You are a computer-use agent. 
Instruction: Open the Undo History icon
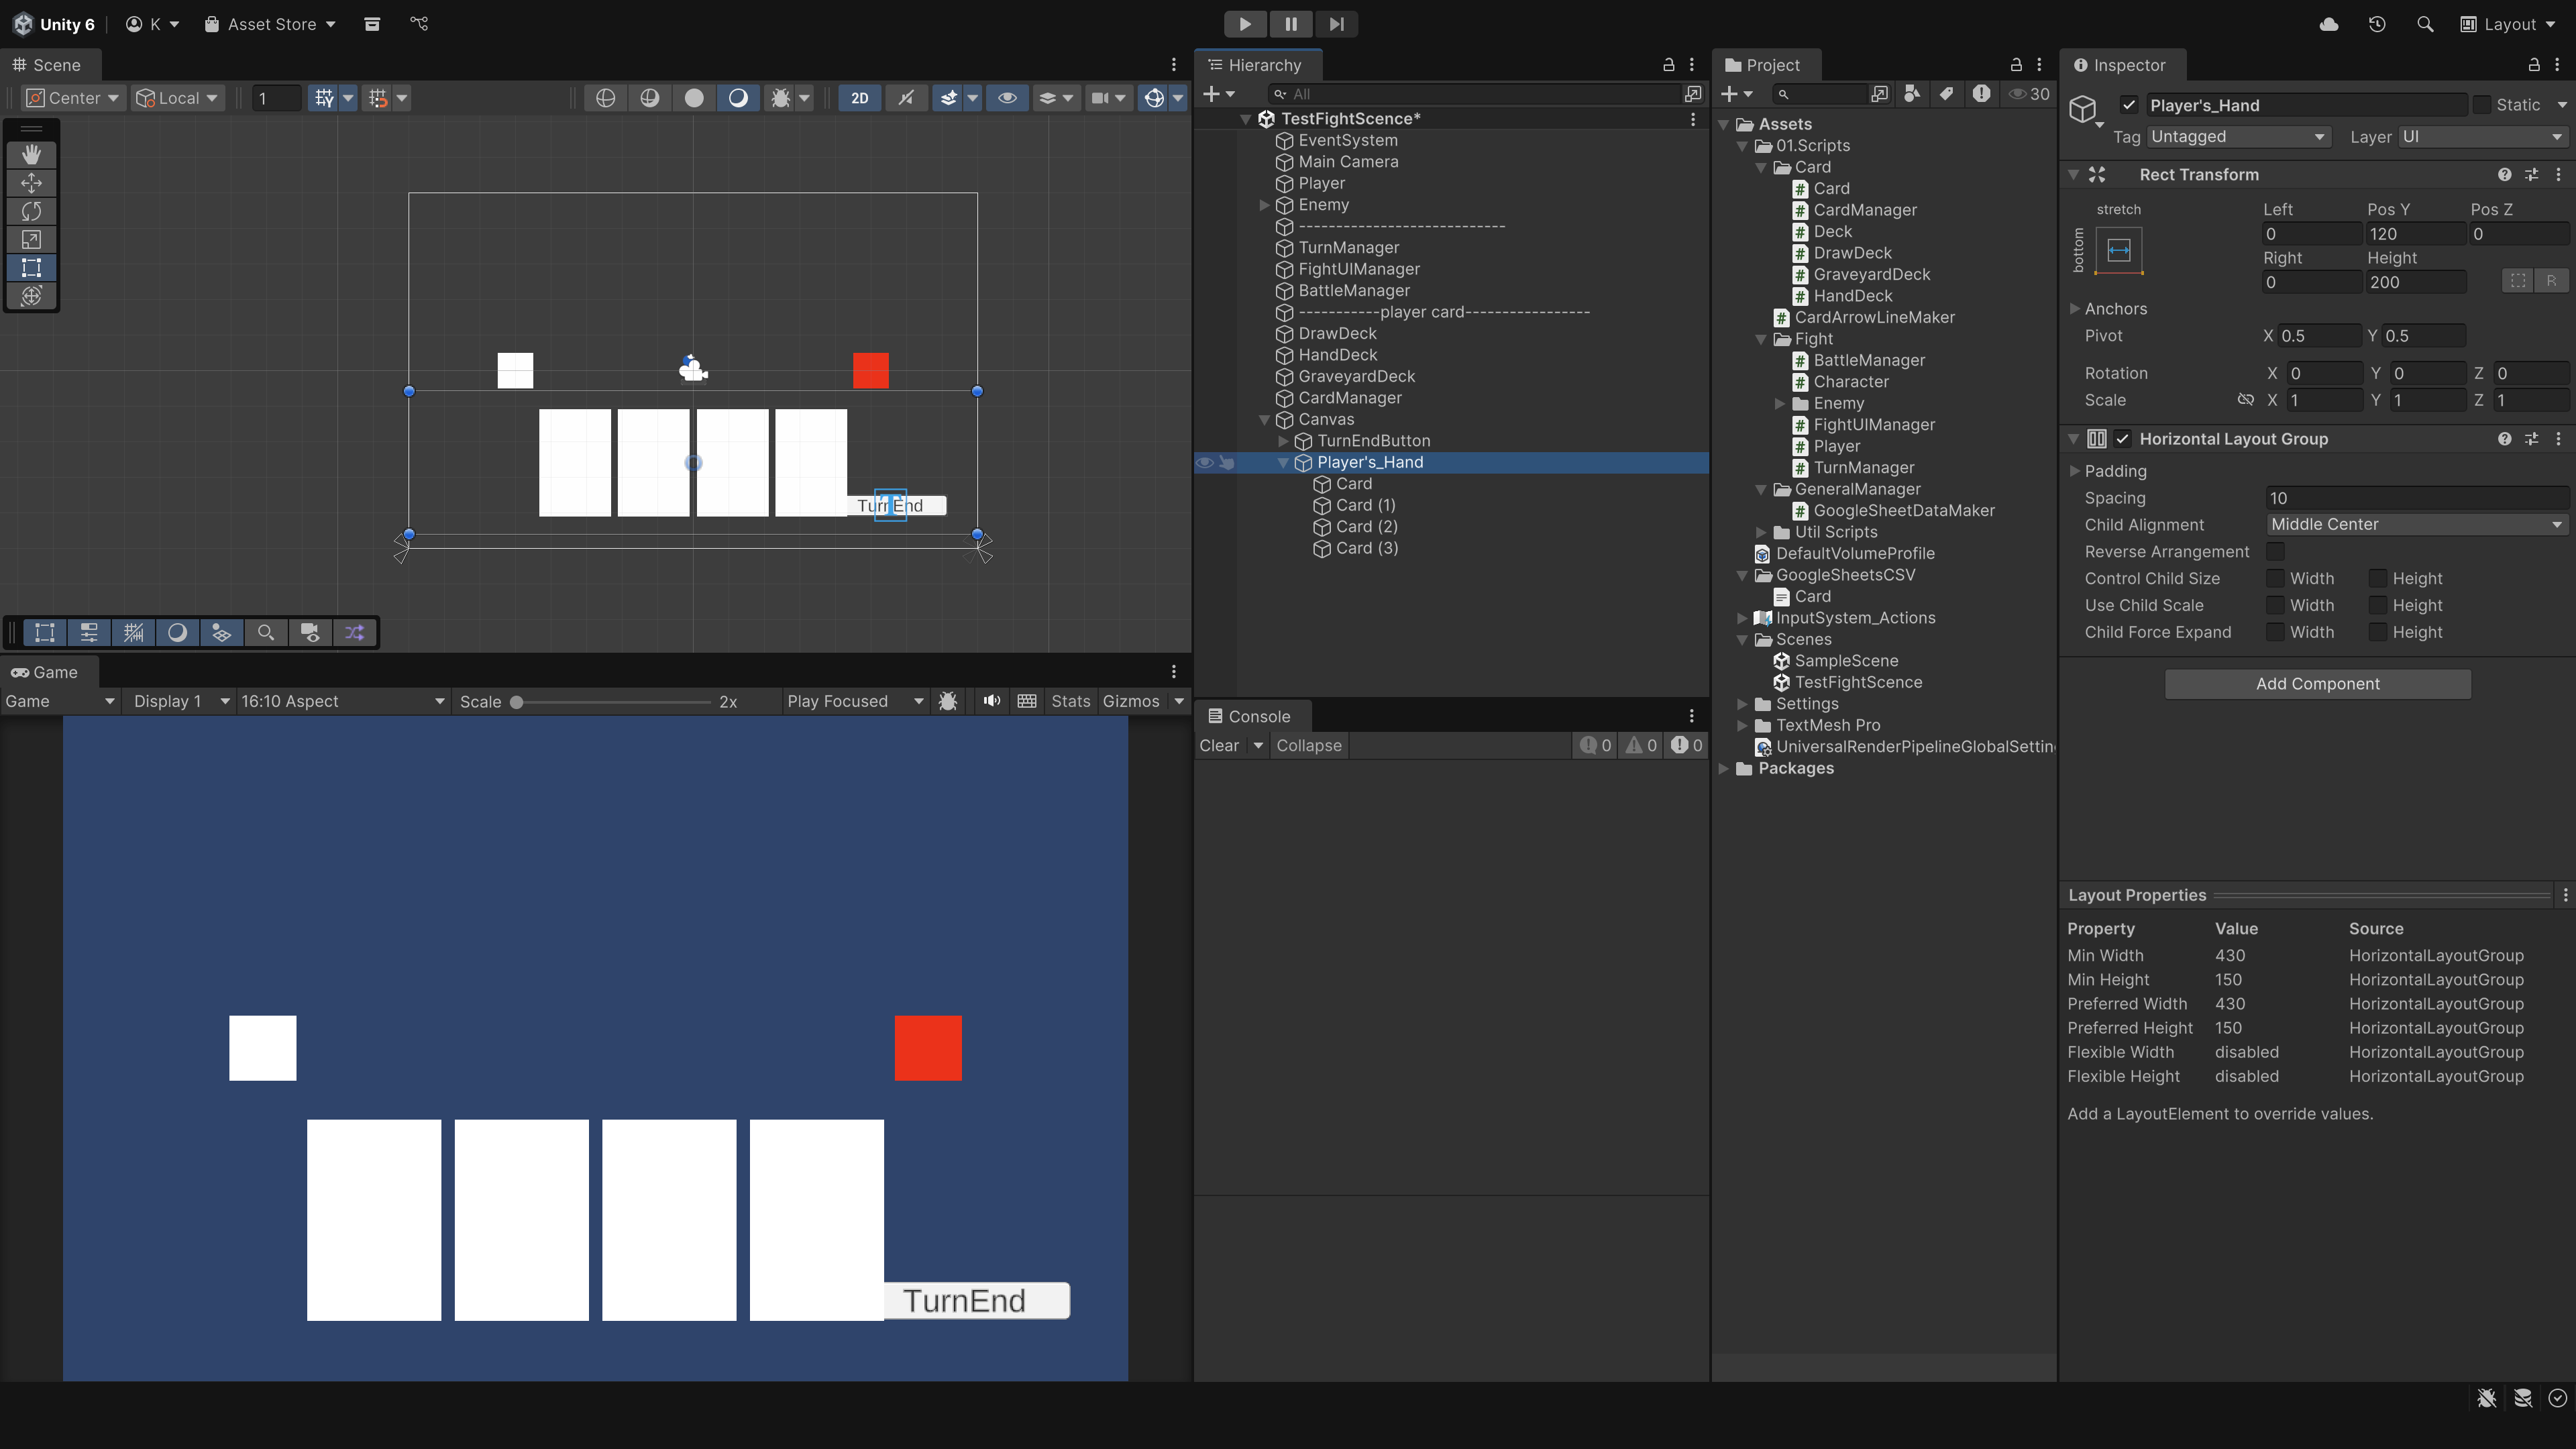tap(2377, 24)
